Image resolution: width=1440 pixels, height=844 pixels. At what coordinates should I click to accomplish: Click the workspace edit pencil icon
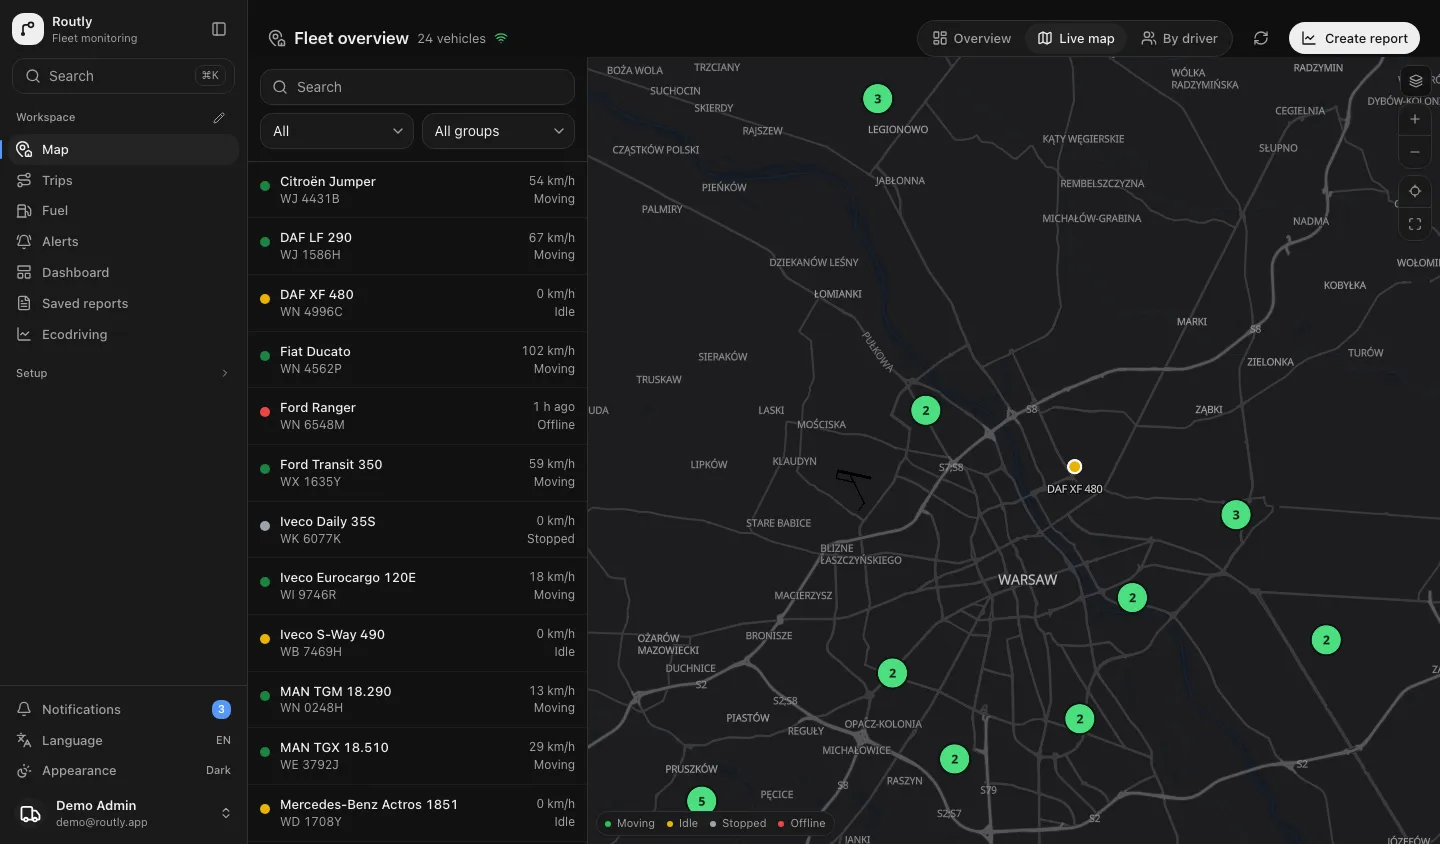(219, 118)
